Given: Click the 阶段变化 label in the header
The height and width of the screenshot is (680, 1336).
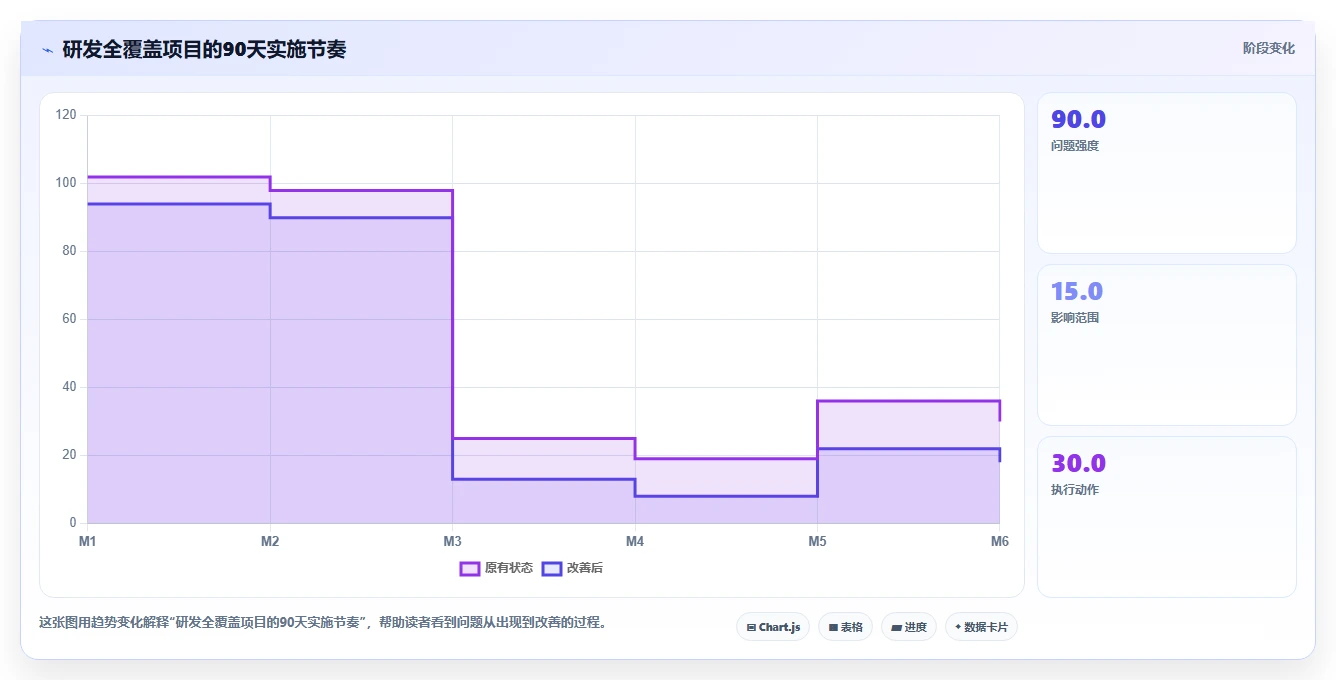Looking at the screenshot, I should pos(1268,48).
